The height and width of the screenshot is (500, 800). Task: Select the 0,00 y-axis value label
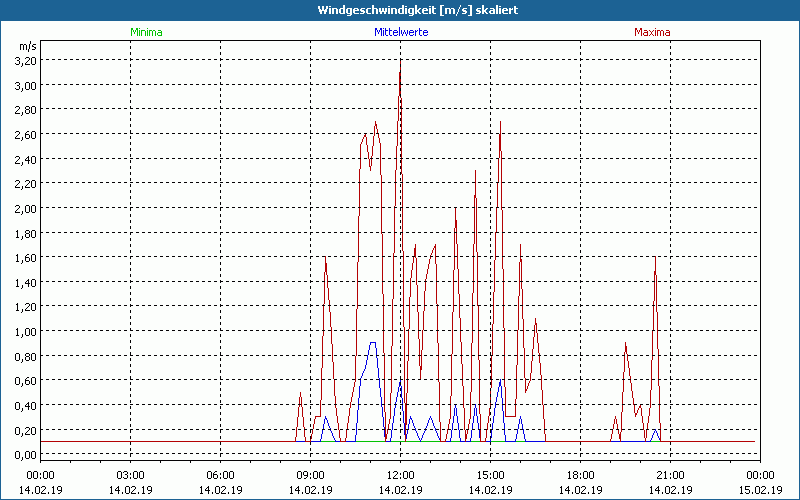[x=25, y=455]
